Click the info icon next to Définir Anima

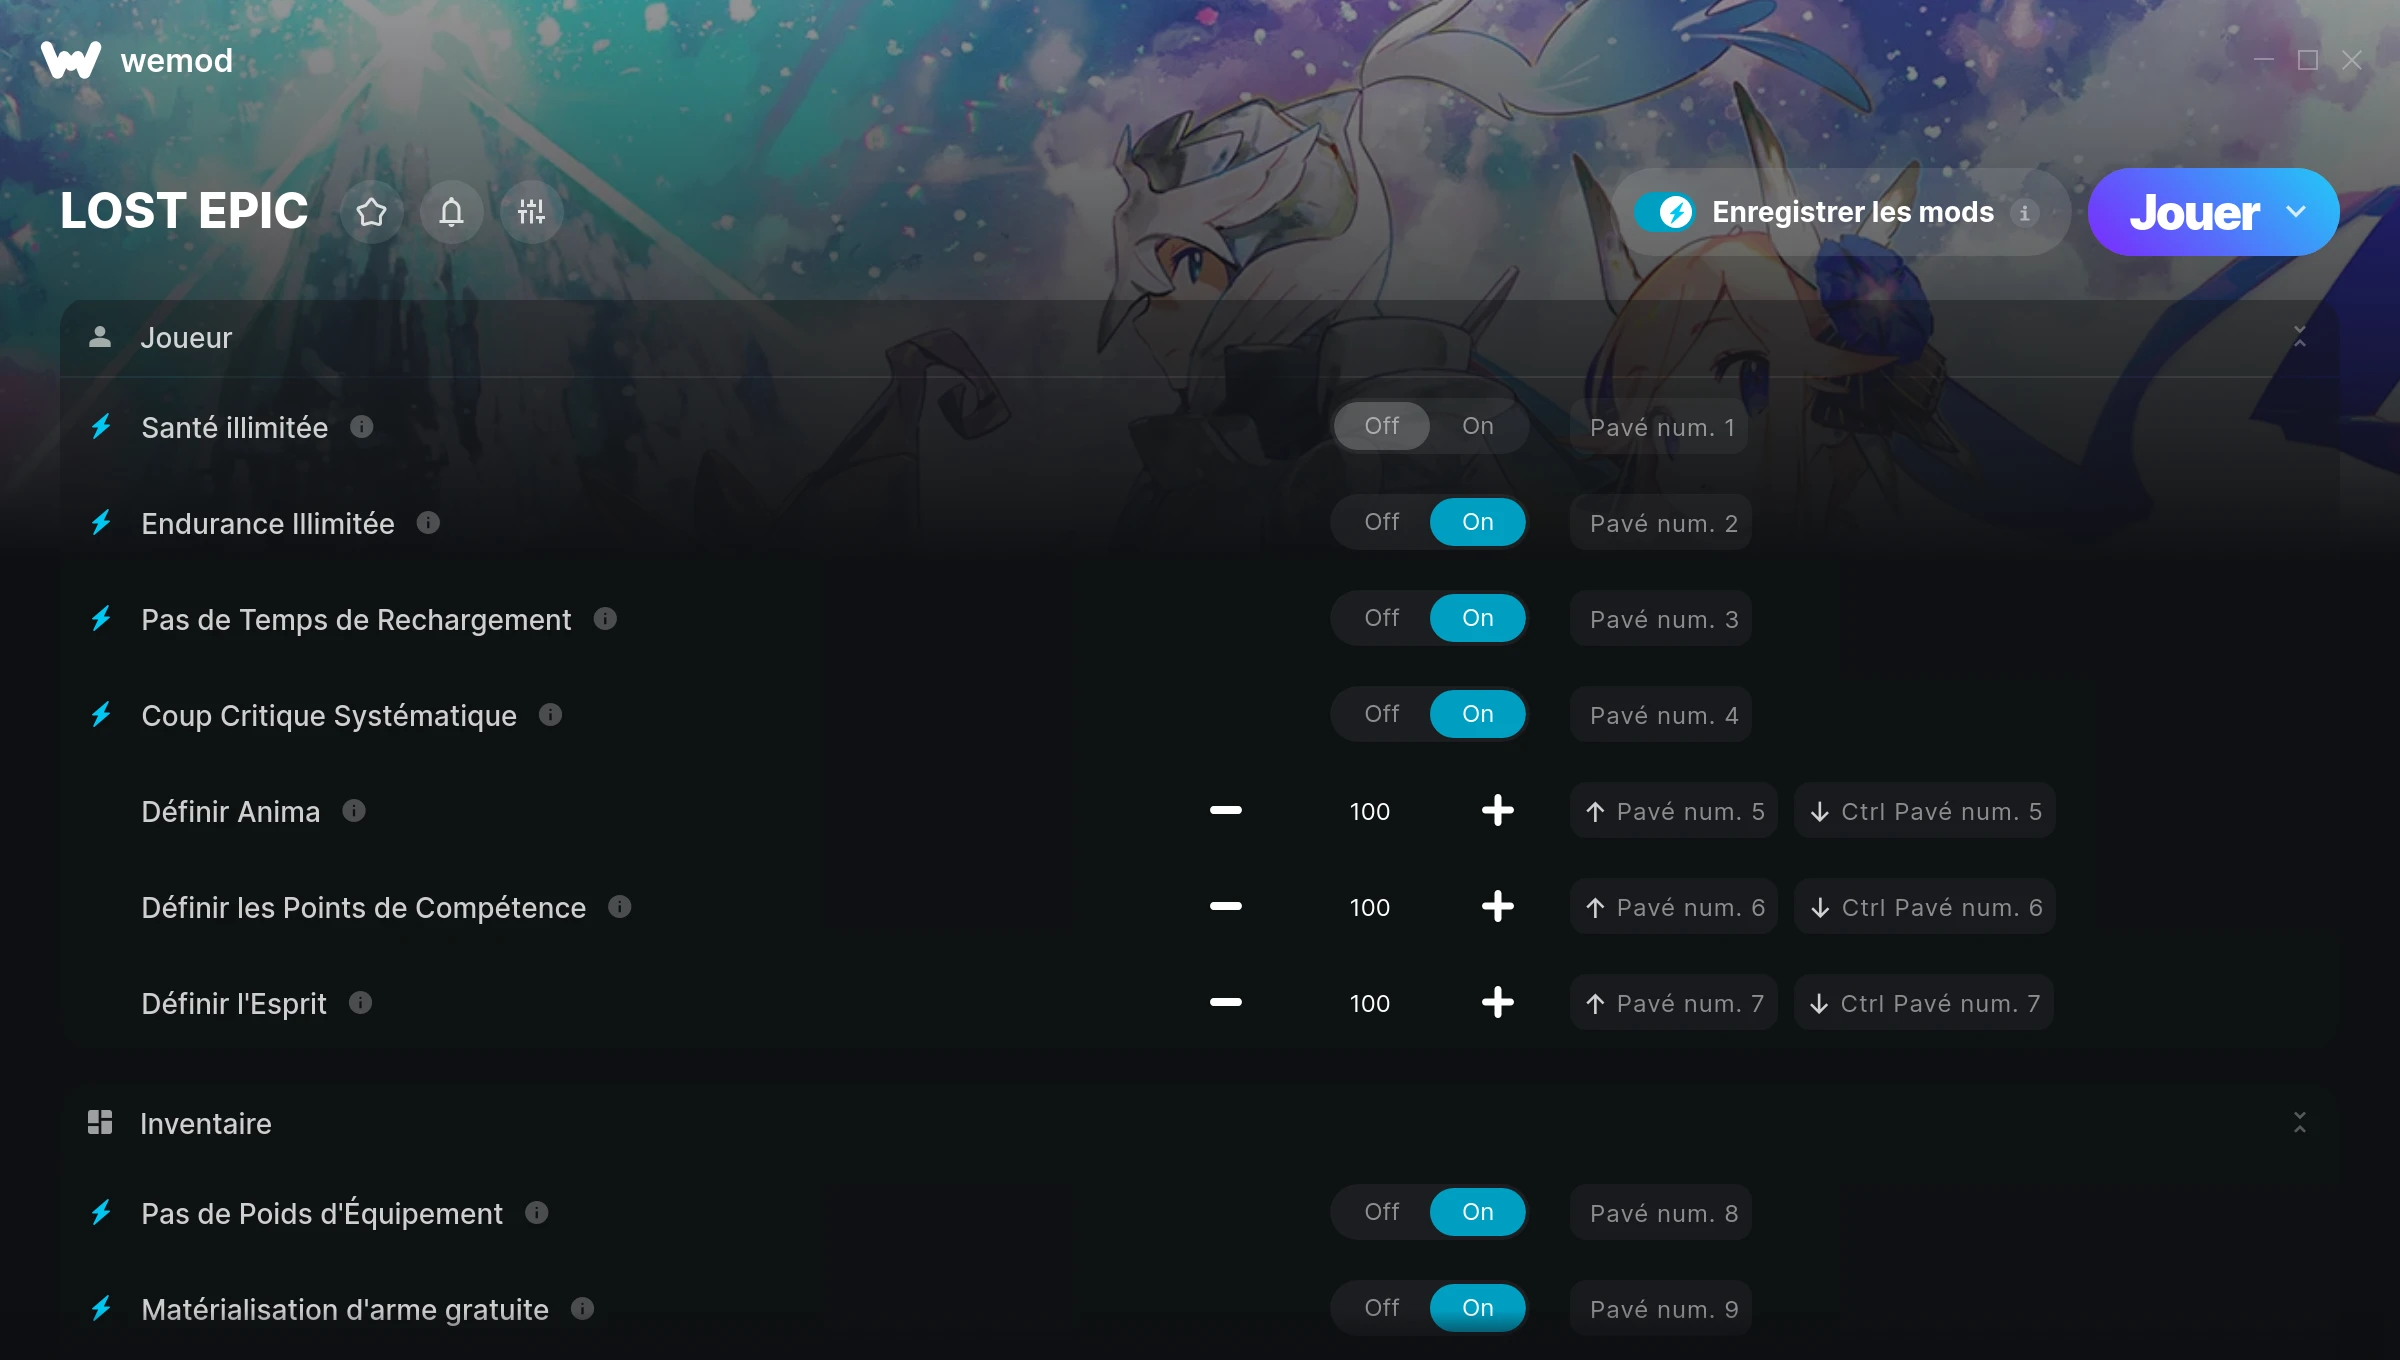coord(354,811)
